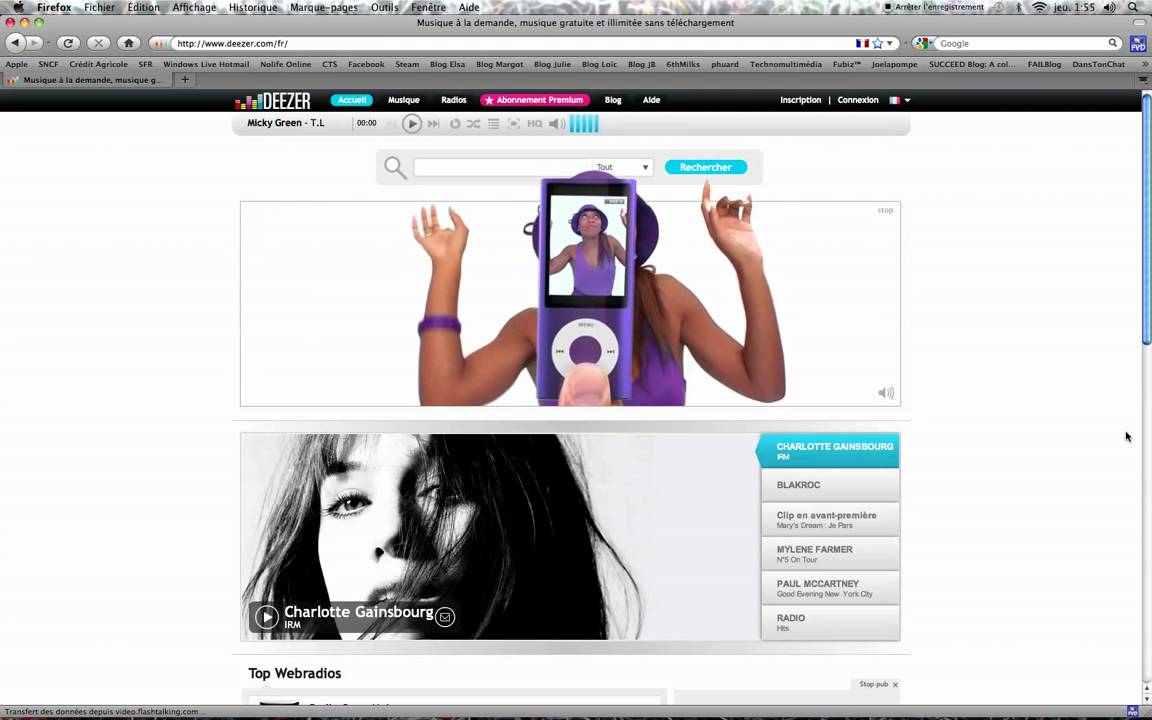The height and width of the screenshot is (720, 1152).
Task: Open the player playlist queue icon
Action: point(494,123)
